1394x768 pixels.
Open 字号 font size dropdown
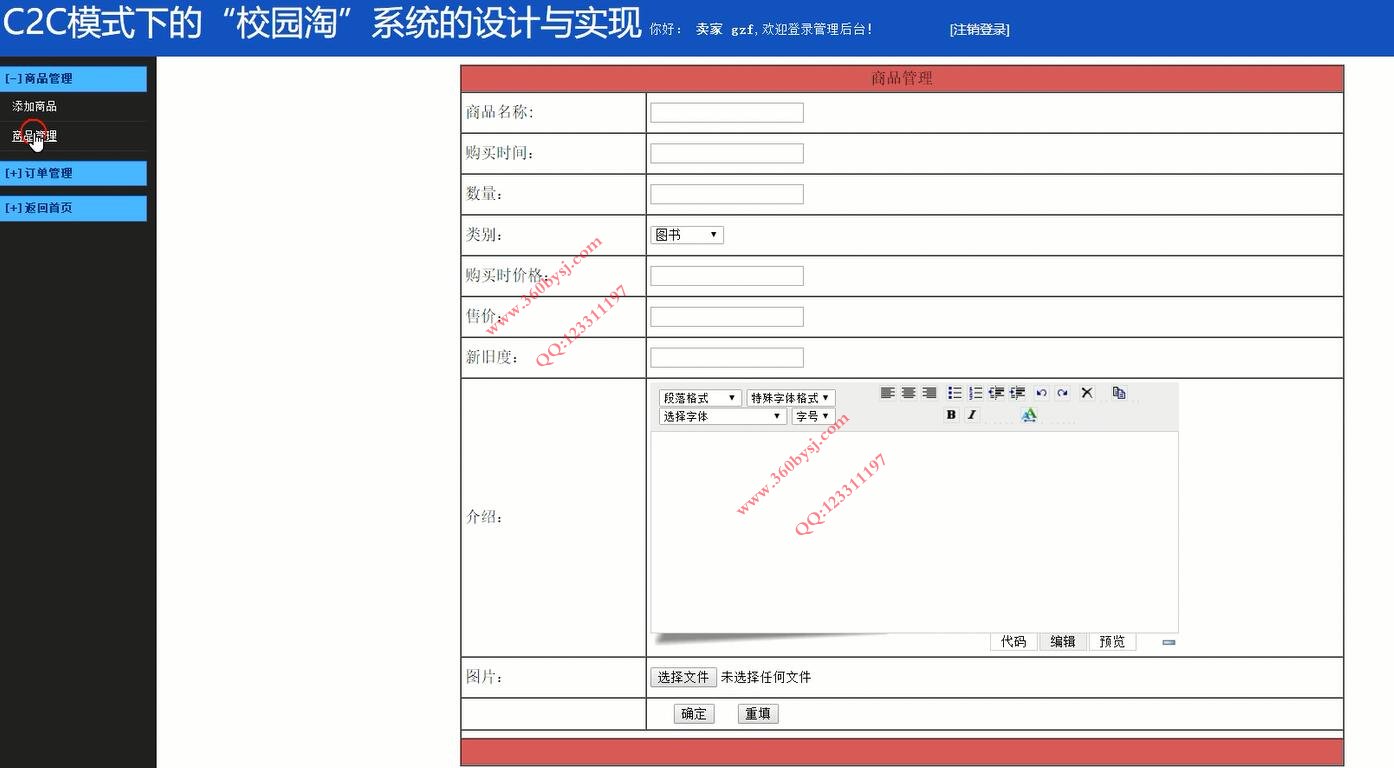click(813, 416)
